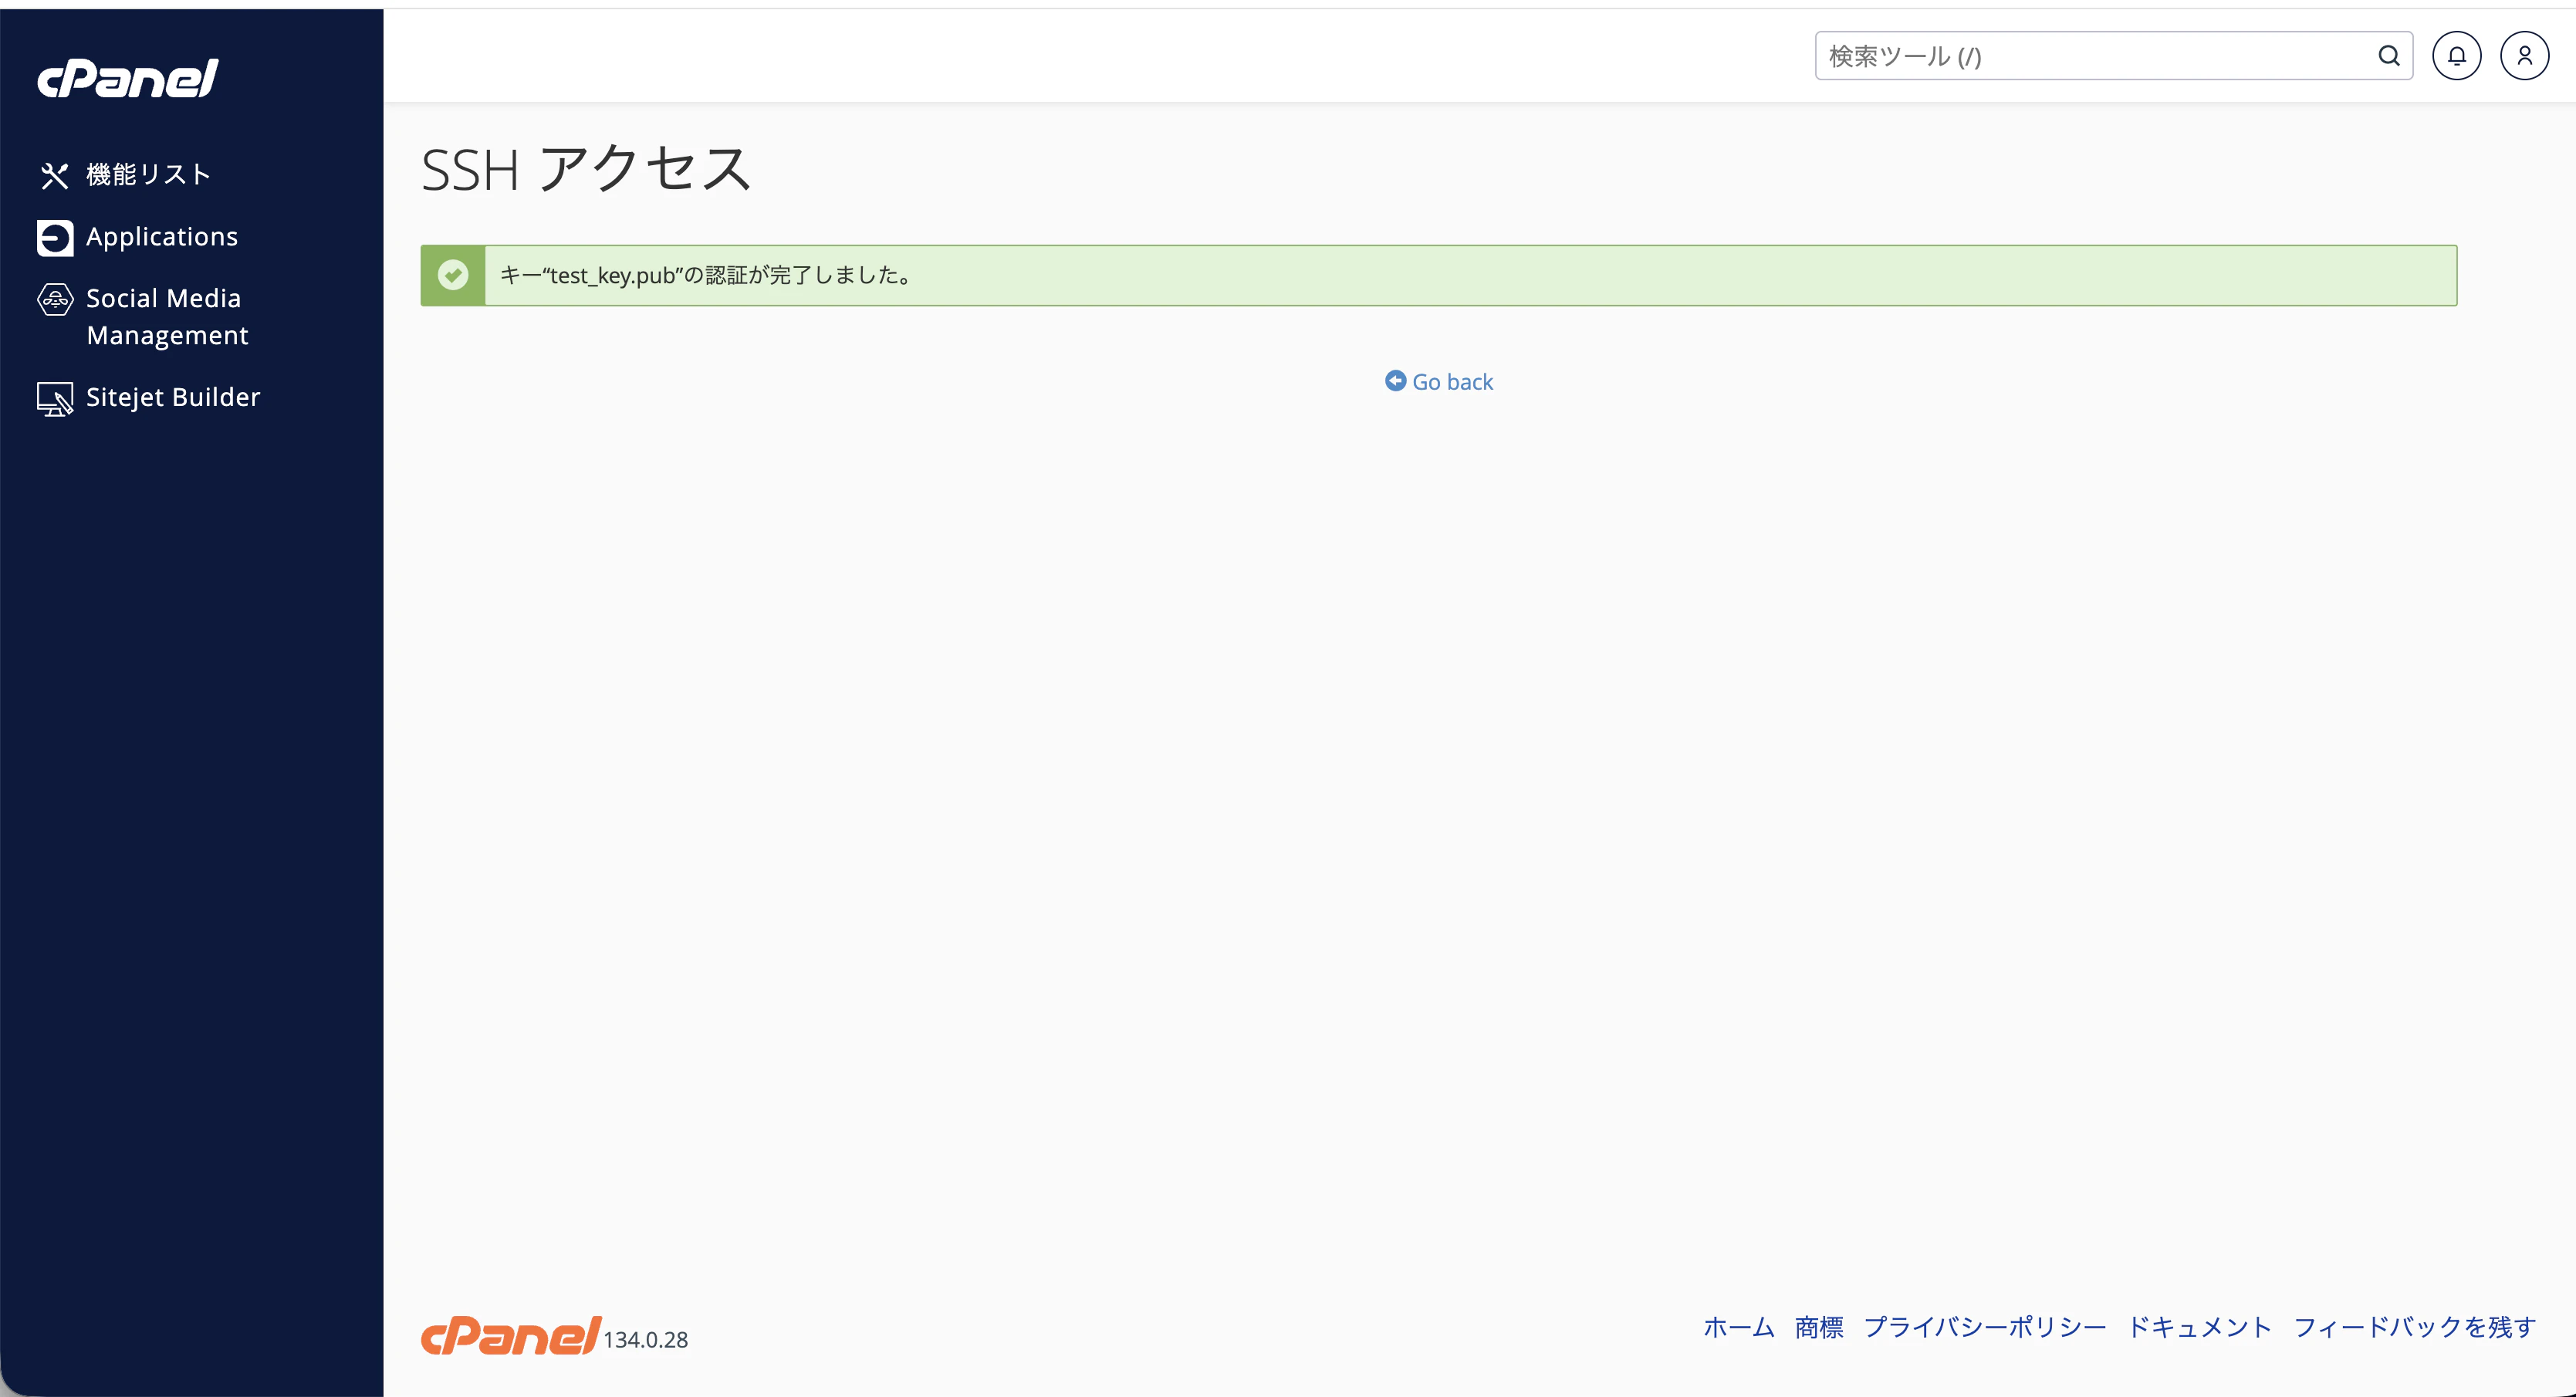2576x1397 pixels.
Task: Open the notifications bell icon
Action: [x=2456, y=56]
